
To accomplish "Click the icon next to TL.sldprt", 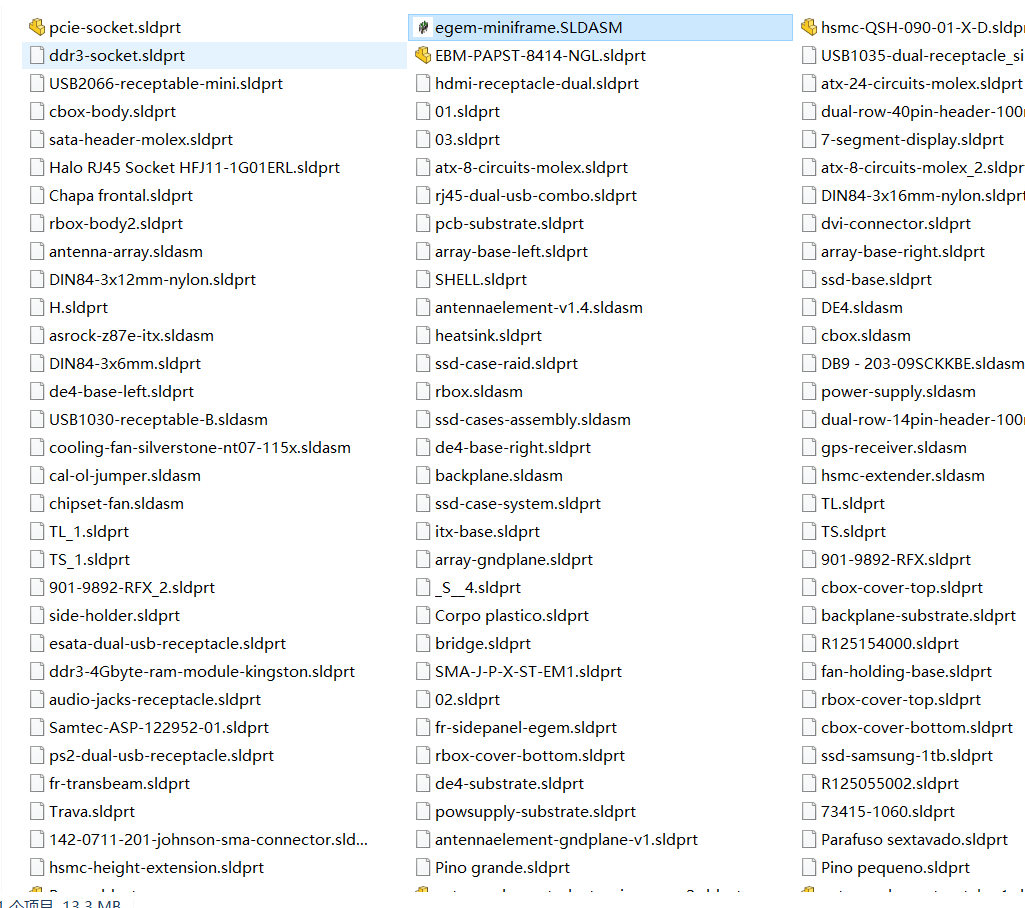I will (809, 503).
